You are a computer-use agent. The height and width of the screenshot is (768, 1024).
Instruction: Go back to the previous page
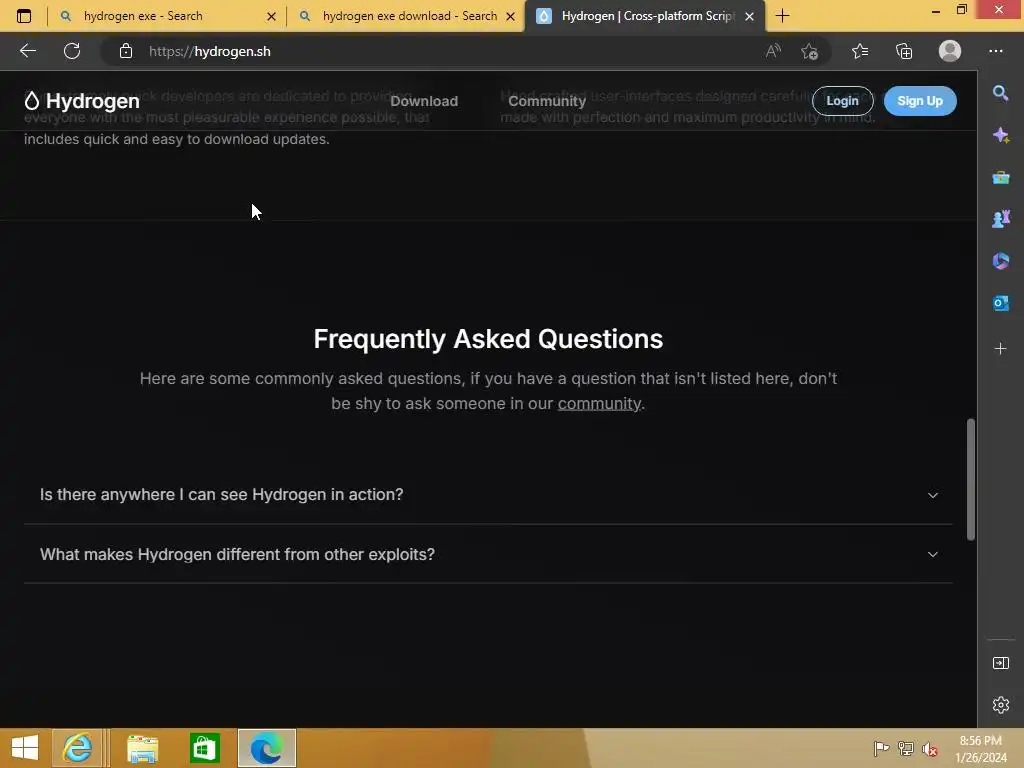27,51
